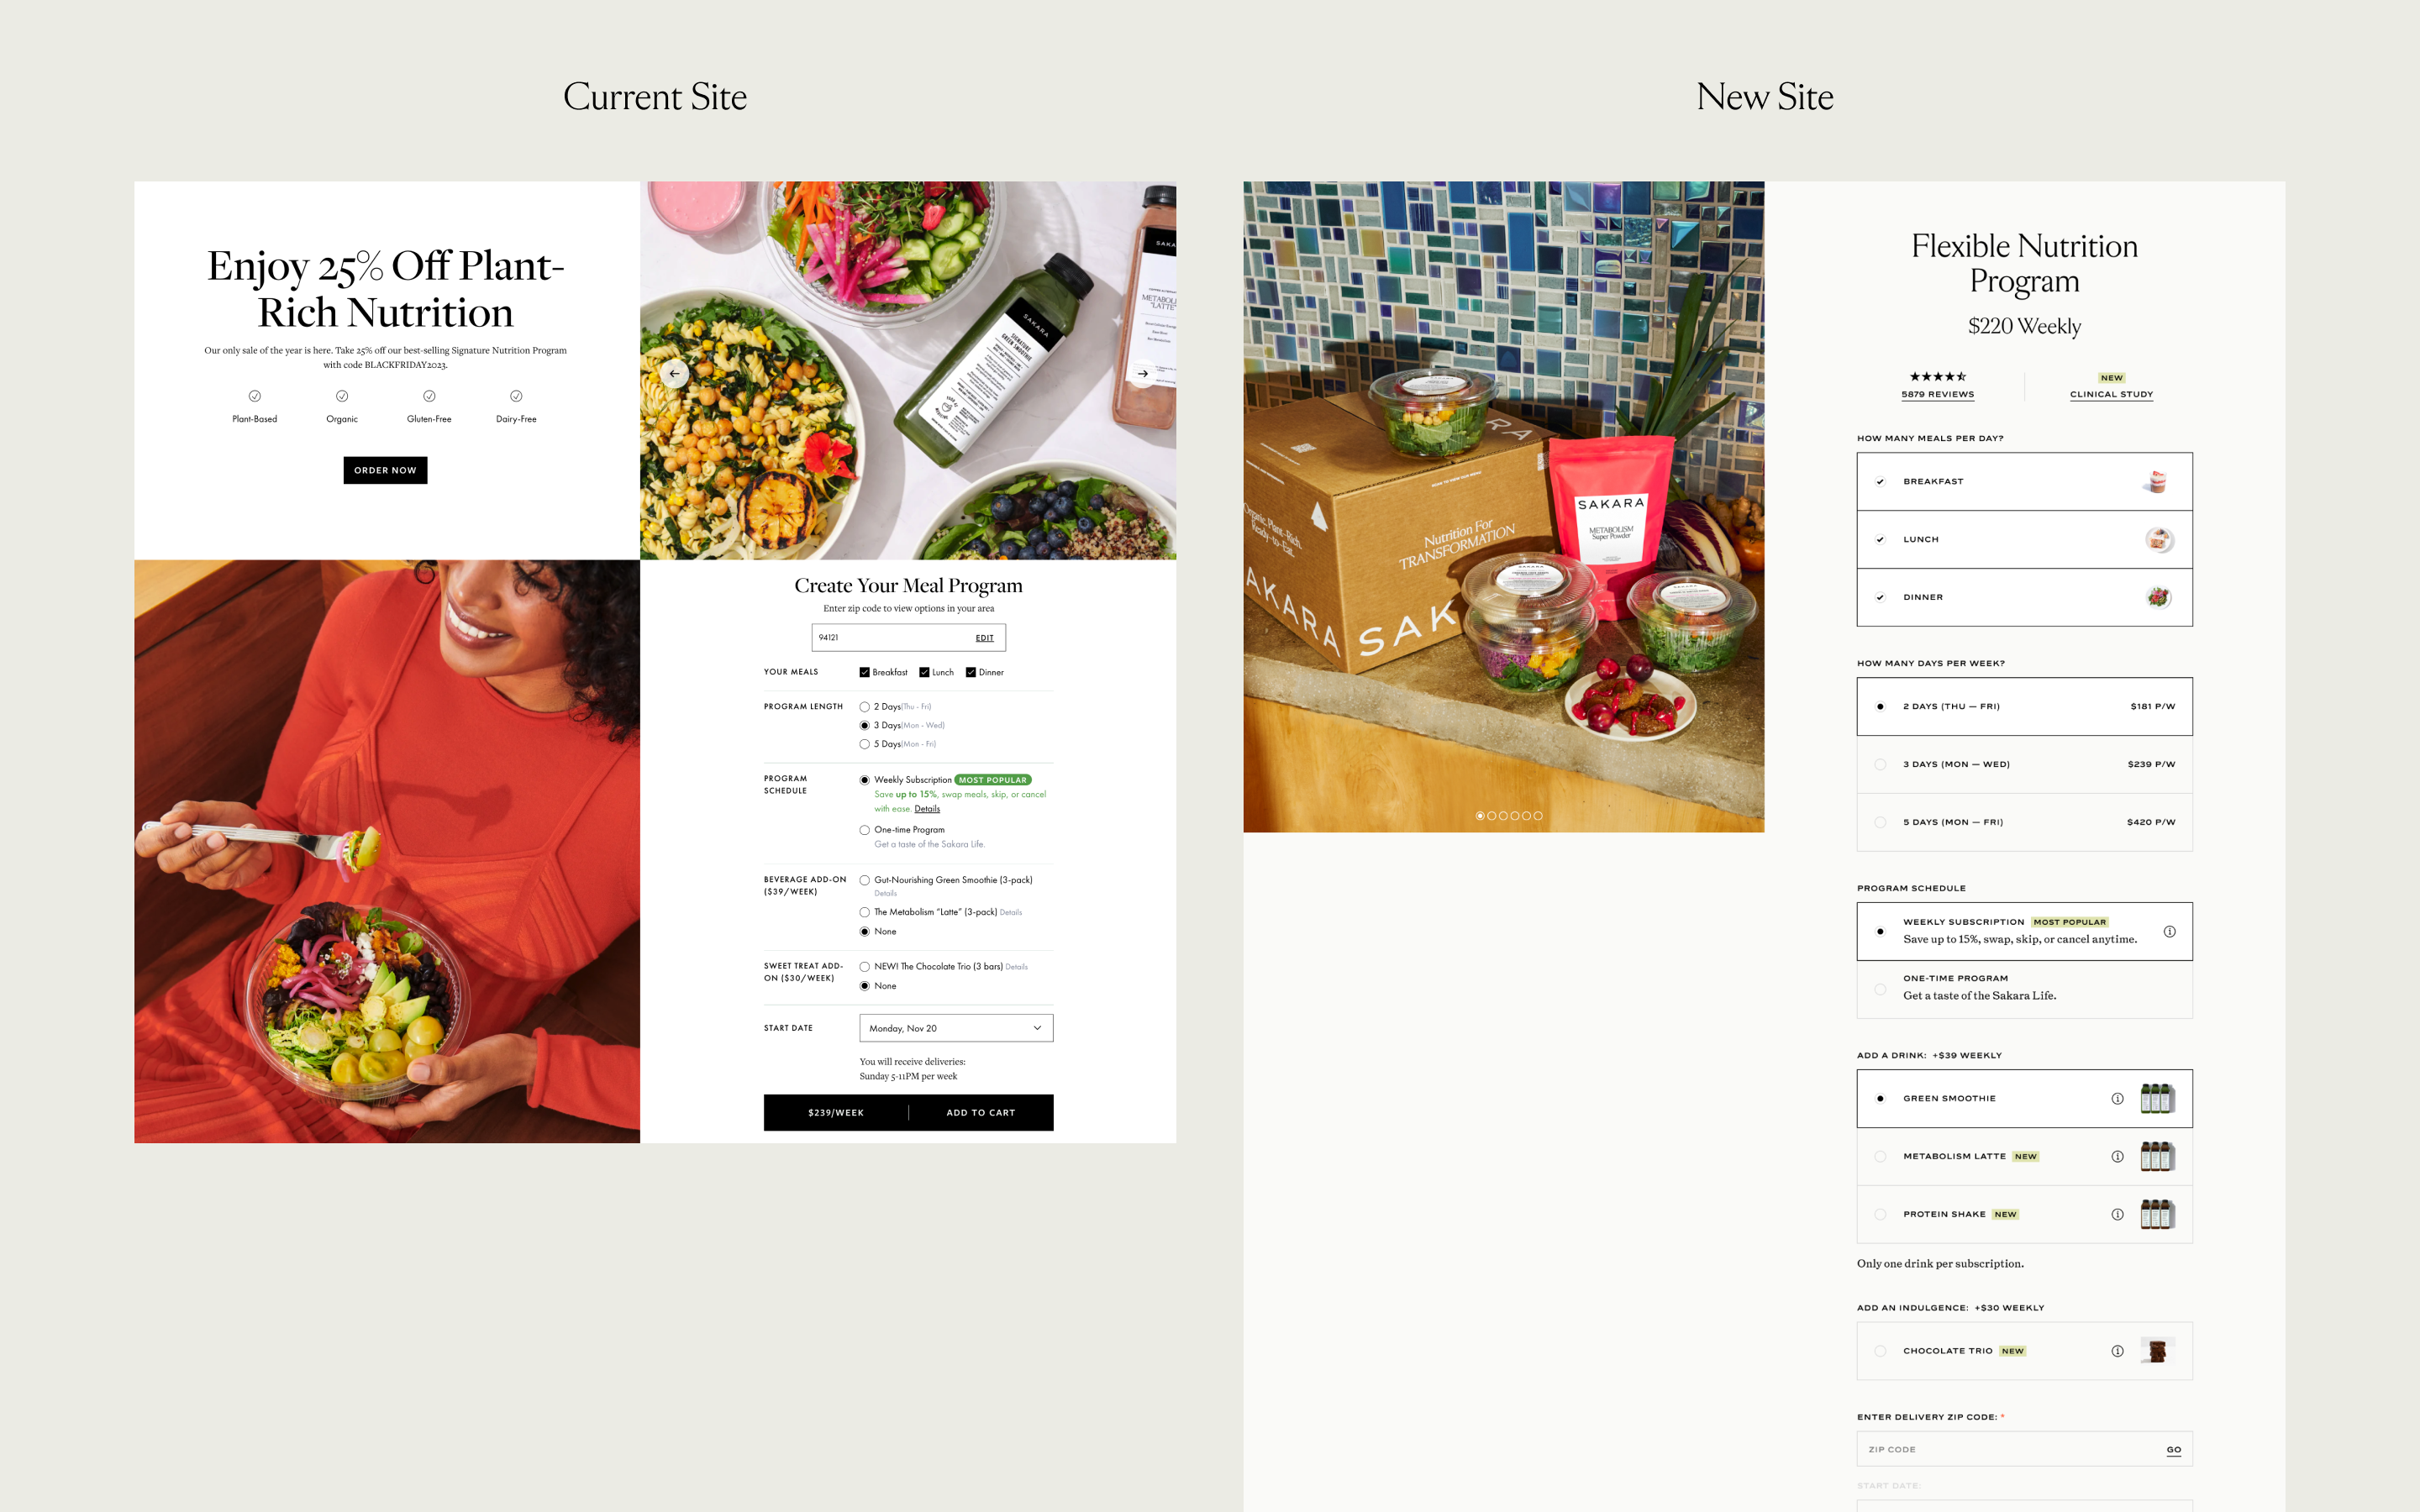Click the Order Now button
The width and height of the screenshot is (2420, 1512).
point(385,470)
